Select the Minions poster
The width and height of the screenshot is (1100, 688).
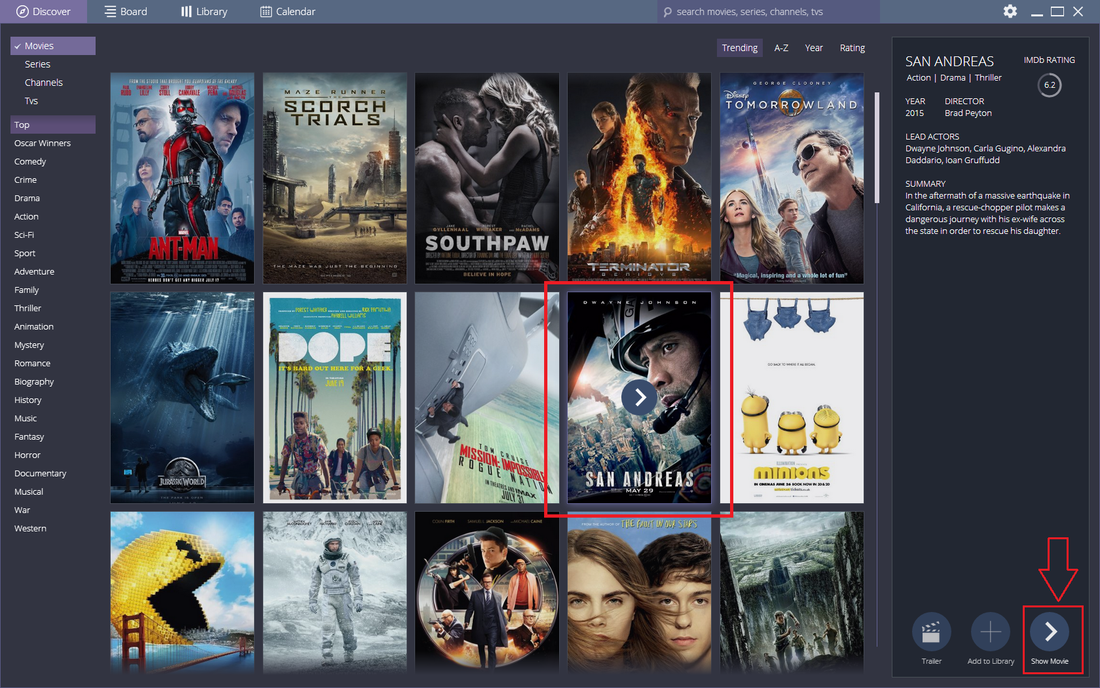click(x=791, y=398)
